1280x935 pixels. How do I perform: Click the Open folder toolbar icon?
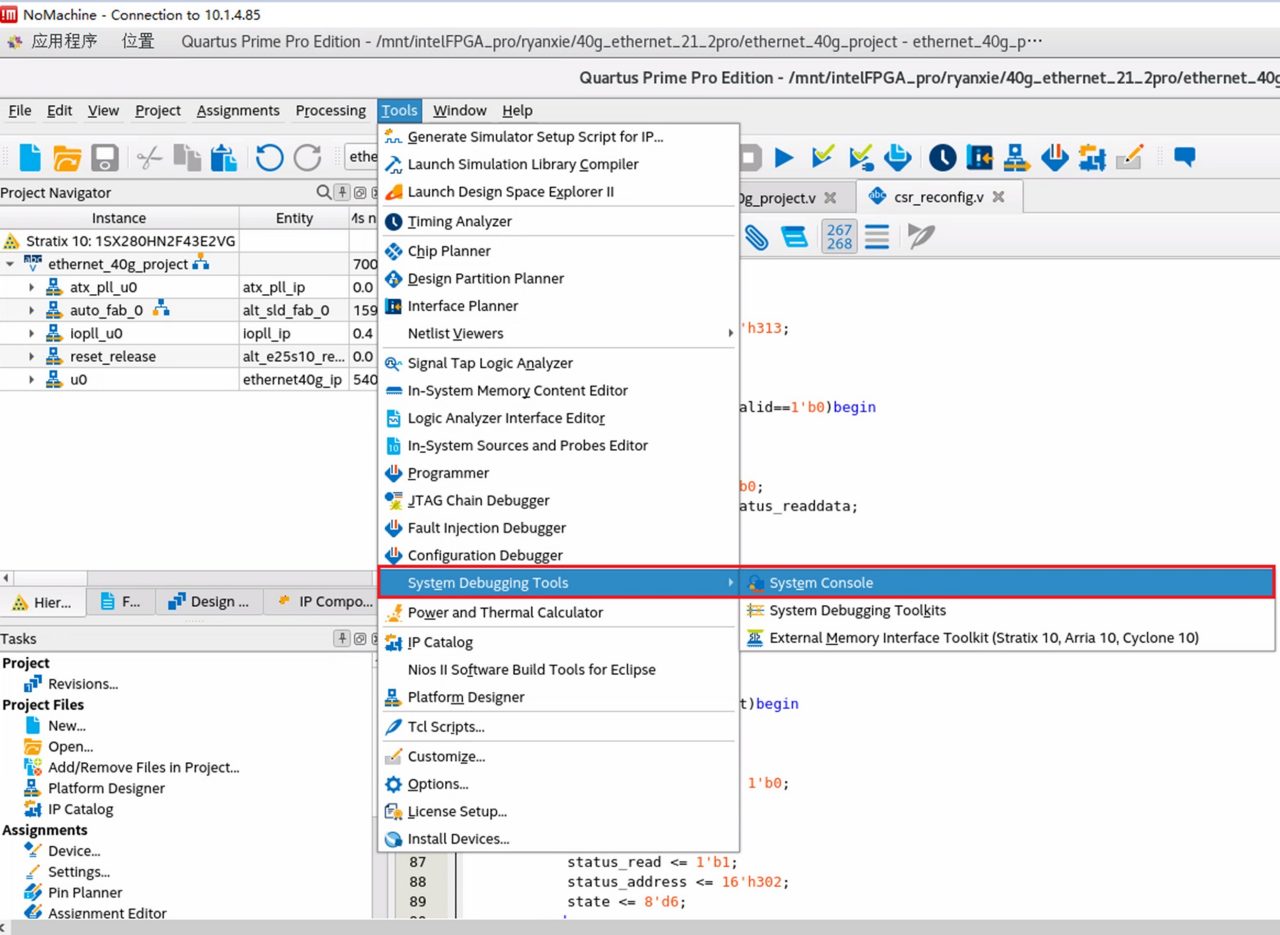(x=67, y=158)
